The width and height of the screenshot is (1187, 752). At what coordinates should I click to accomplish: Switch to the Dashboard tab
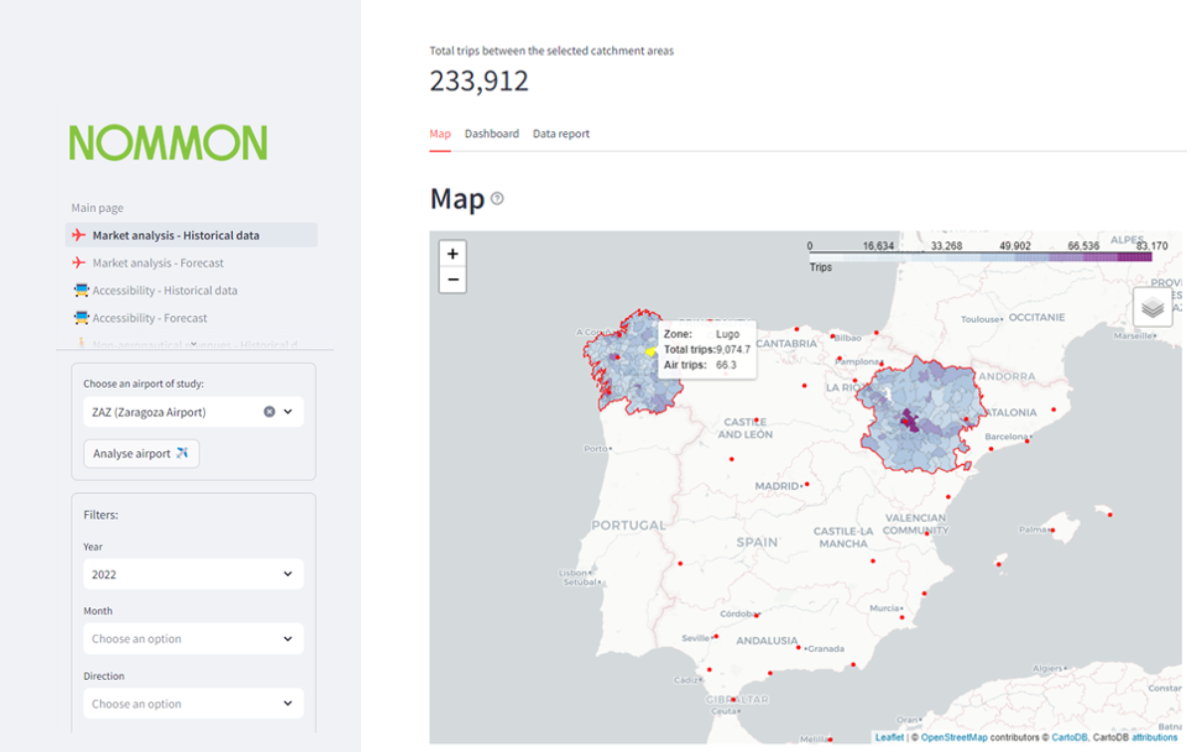(491, 134)
